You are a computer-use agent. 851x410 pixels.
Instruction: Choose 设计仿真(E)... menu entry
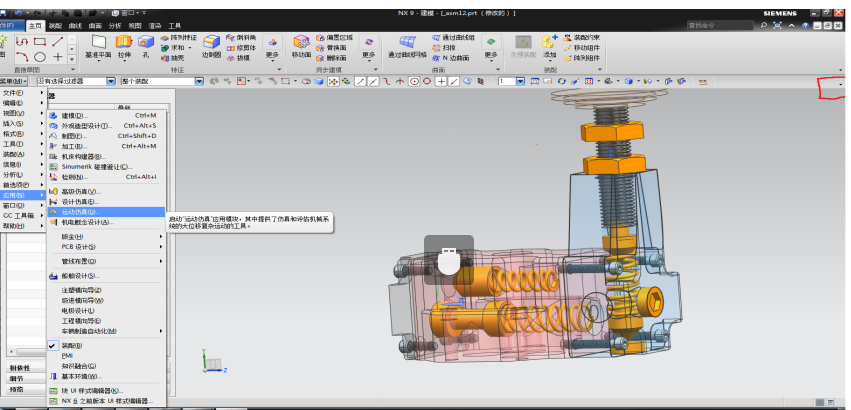(106, 201)
